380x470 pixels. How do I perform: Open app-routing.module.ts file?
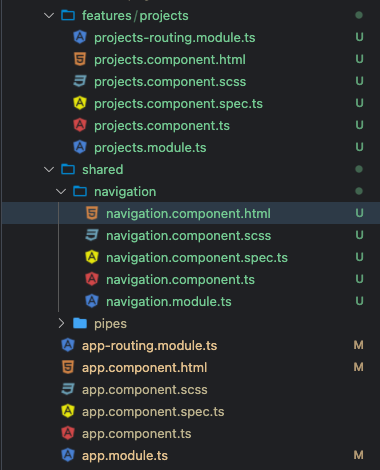[150, 346]
